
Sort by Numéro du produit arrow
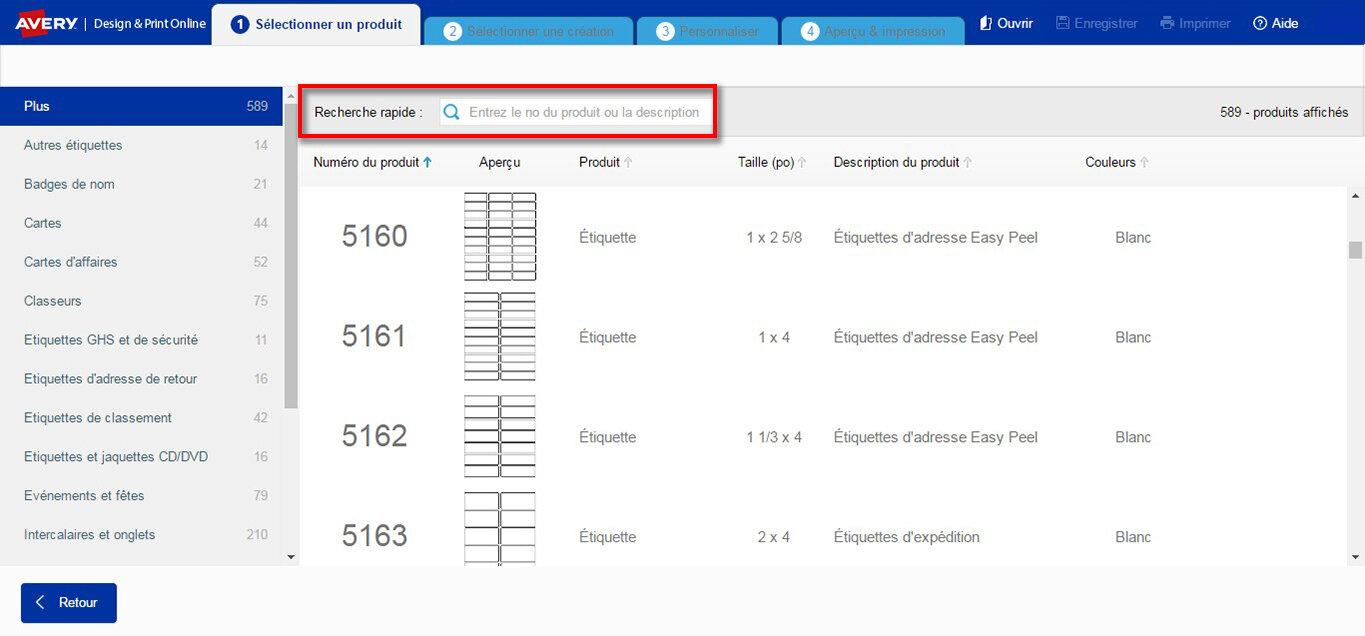pos(427,162)
